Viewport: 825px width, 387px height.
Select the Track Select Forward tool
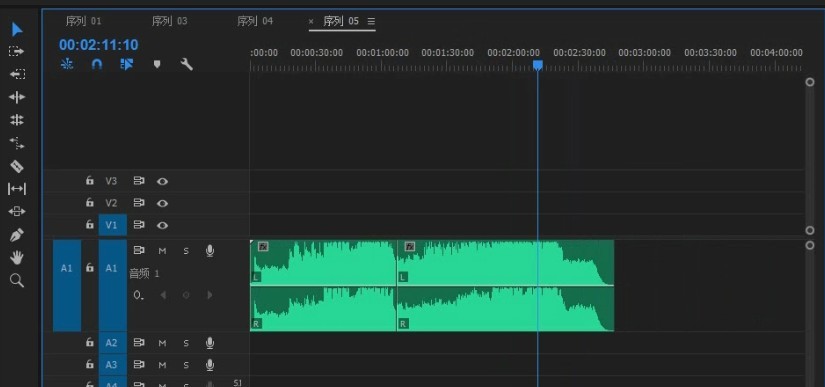click(x=17, y=51)
